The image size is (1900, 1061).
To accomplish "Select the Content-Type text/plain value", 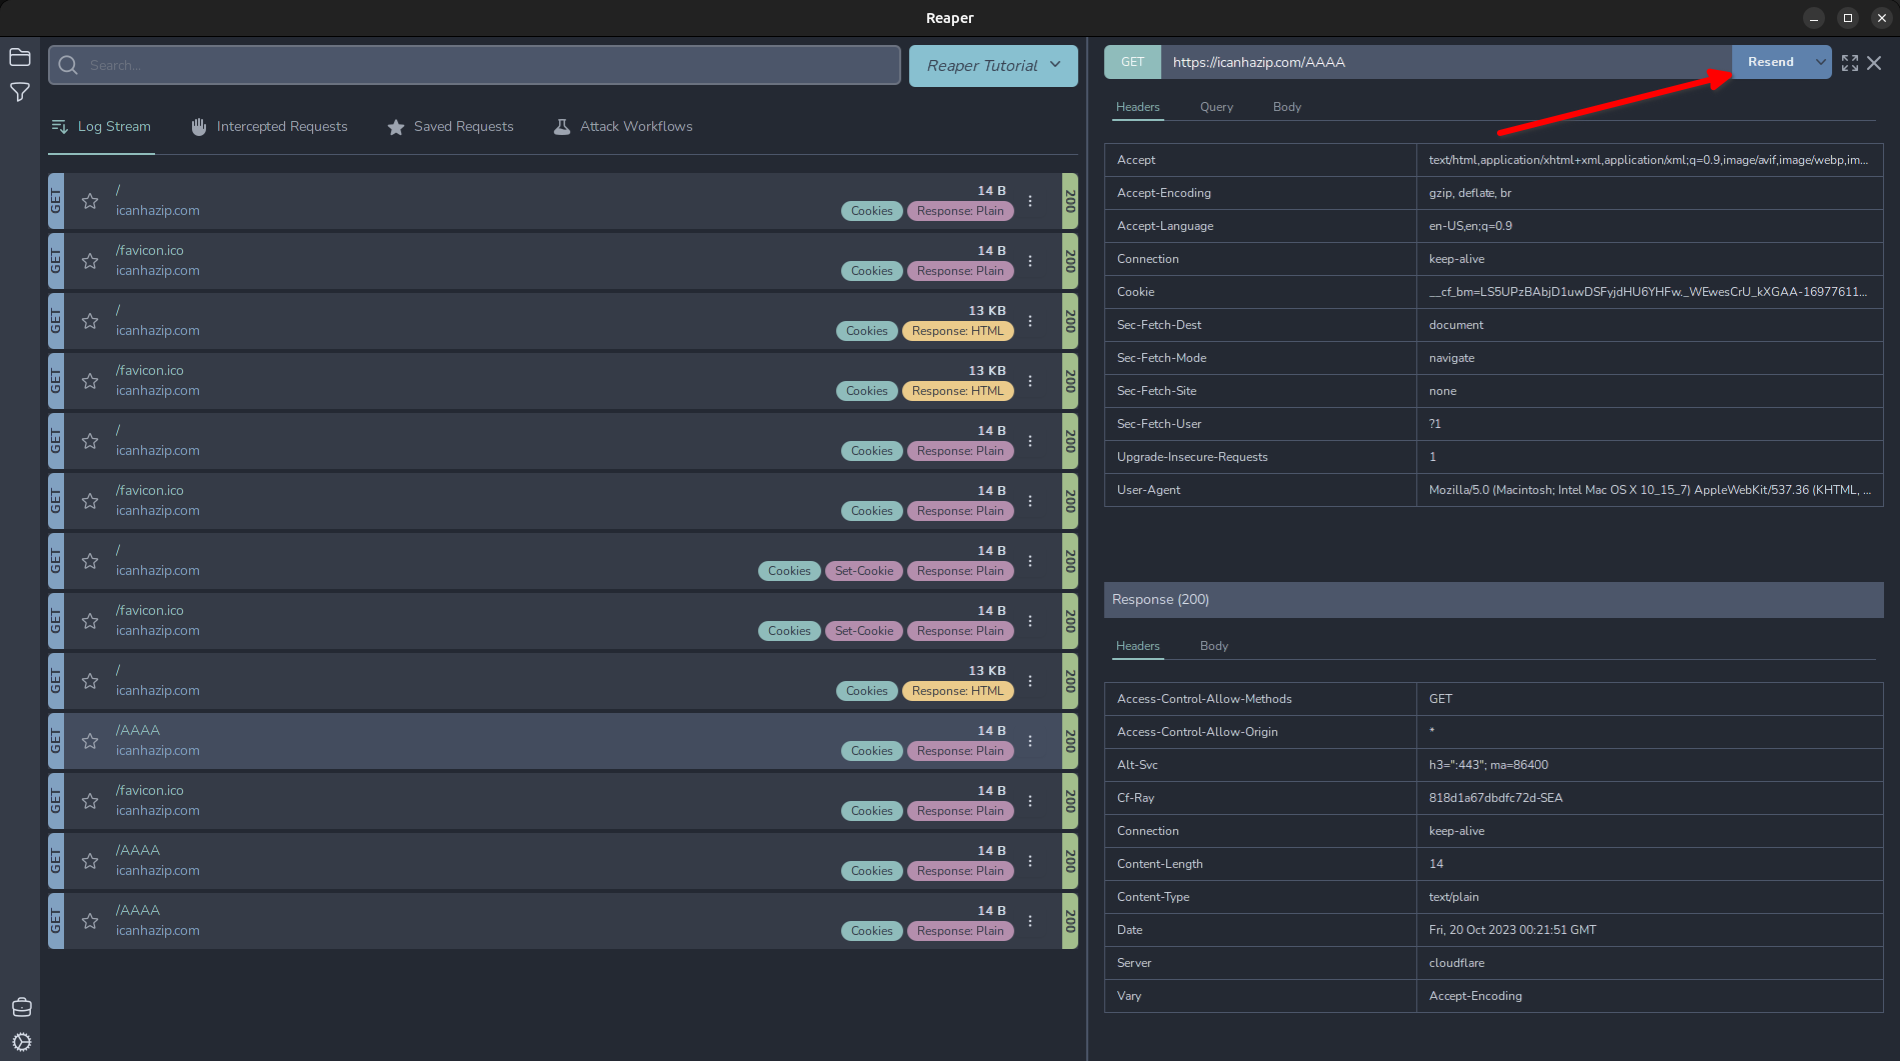I will 1454,897.
